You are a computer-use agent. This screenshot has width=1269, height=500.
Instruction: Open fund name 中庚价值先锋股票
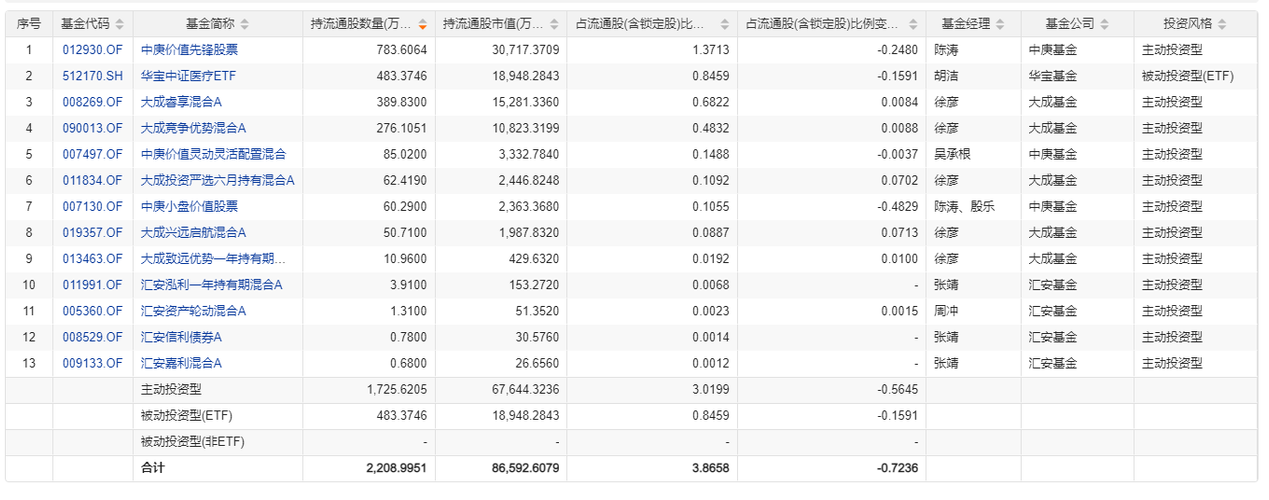point(189,50)
